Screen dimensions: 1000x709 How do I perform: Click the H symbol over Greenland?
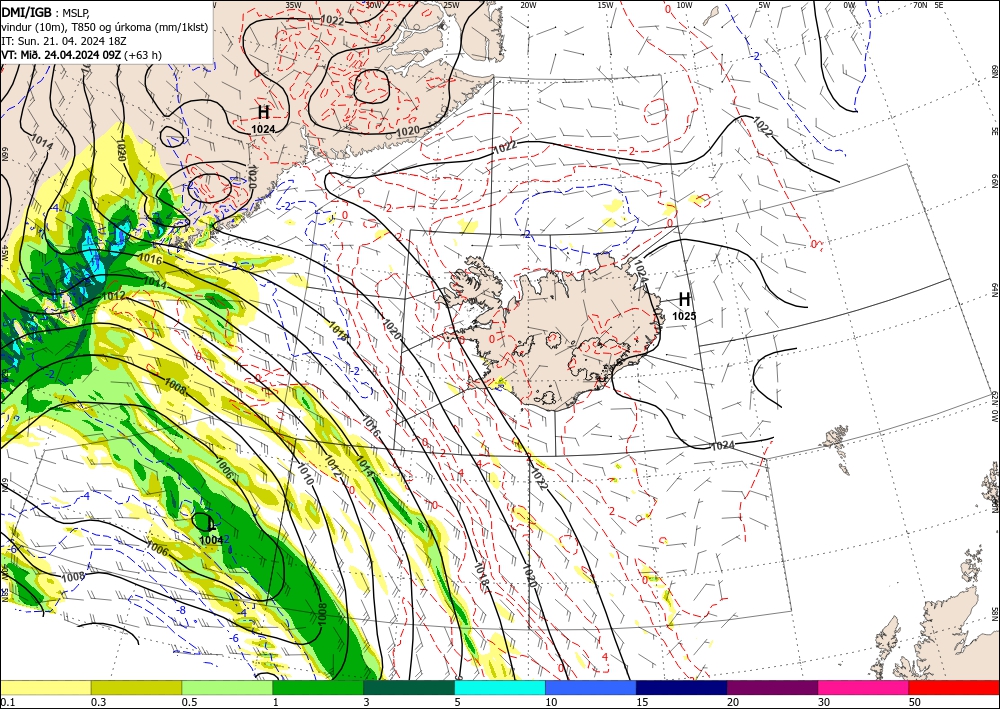[263, 113]
